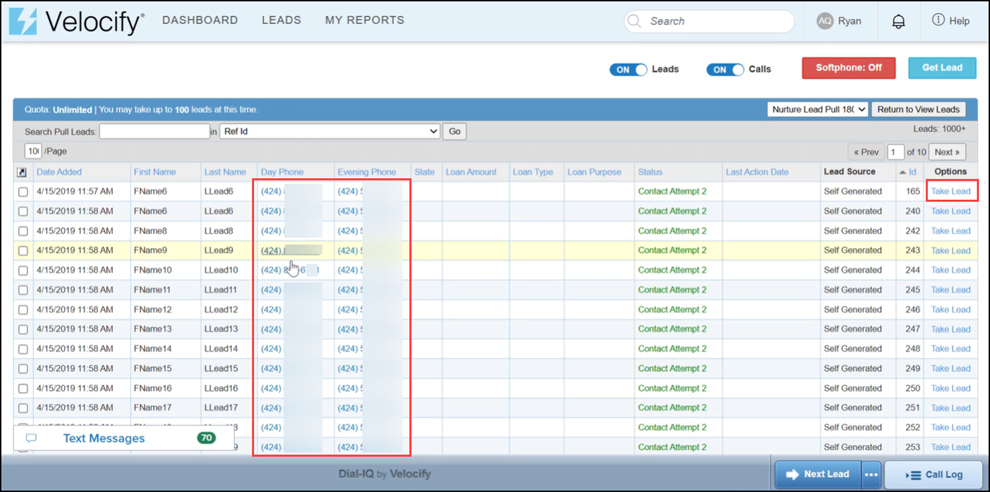Open MY REPORTS menu
The width and height of the screenshot is (990, 492).
tap(365, 20)
